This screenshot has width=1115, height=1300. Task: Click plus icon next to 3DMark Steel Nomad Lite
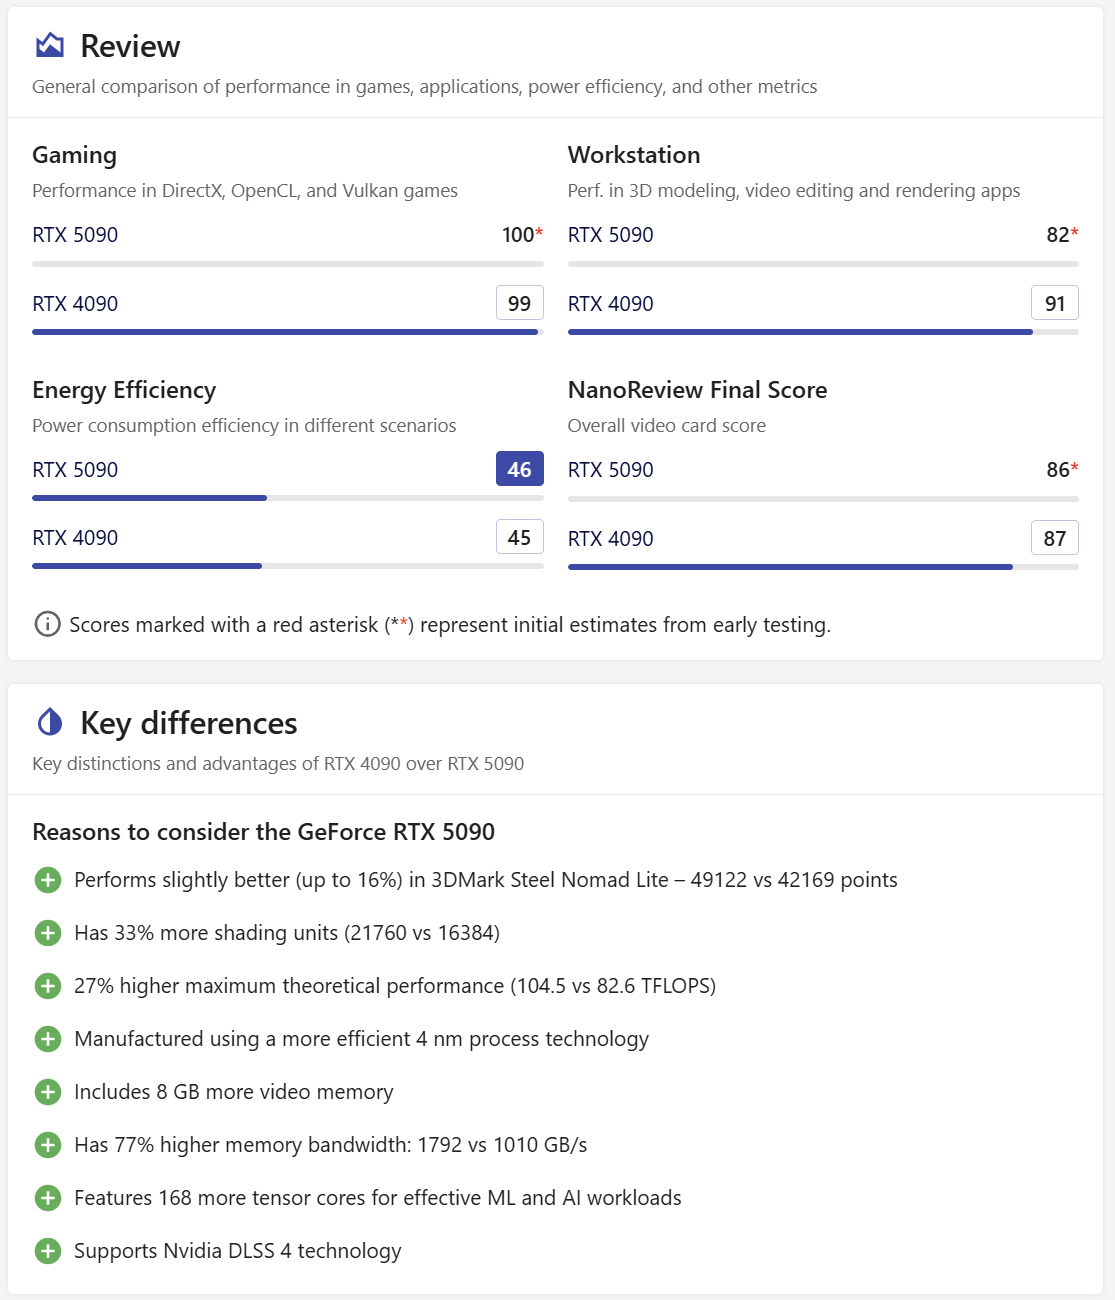[x=48, y=880]
